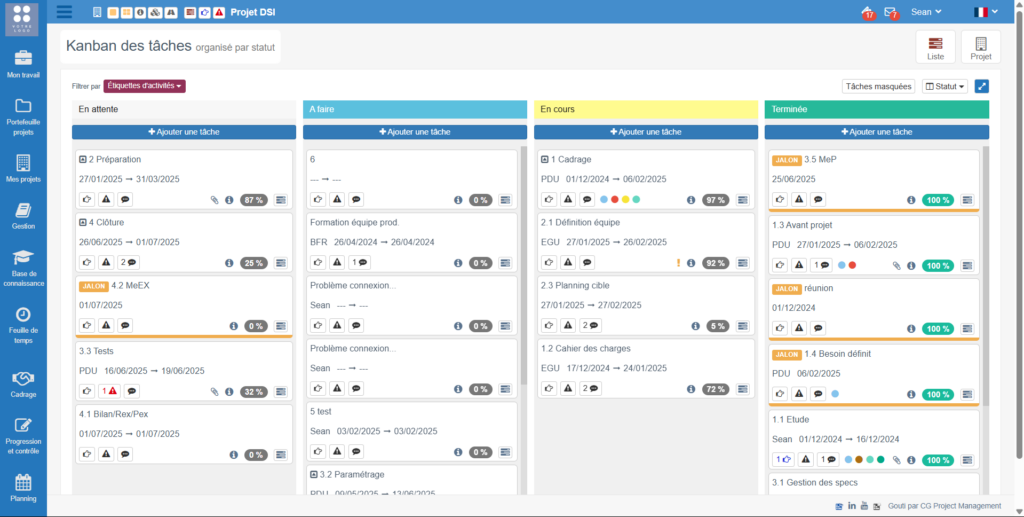The height and width of the screenshot is (517, 1024).
Task: Open notifications bell in the top bar
Action: click(x=866, y=12)
